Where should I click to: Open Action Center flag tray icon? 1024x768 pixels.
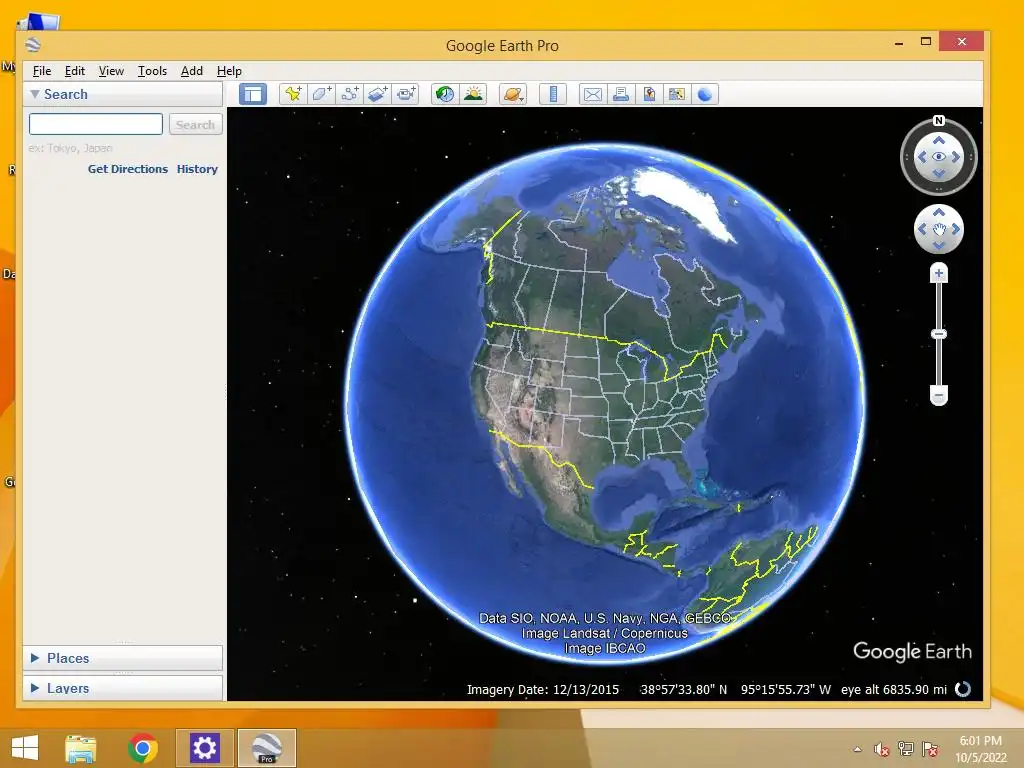coord(930,749)
